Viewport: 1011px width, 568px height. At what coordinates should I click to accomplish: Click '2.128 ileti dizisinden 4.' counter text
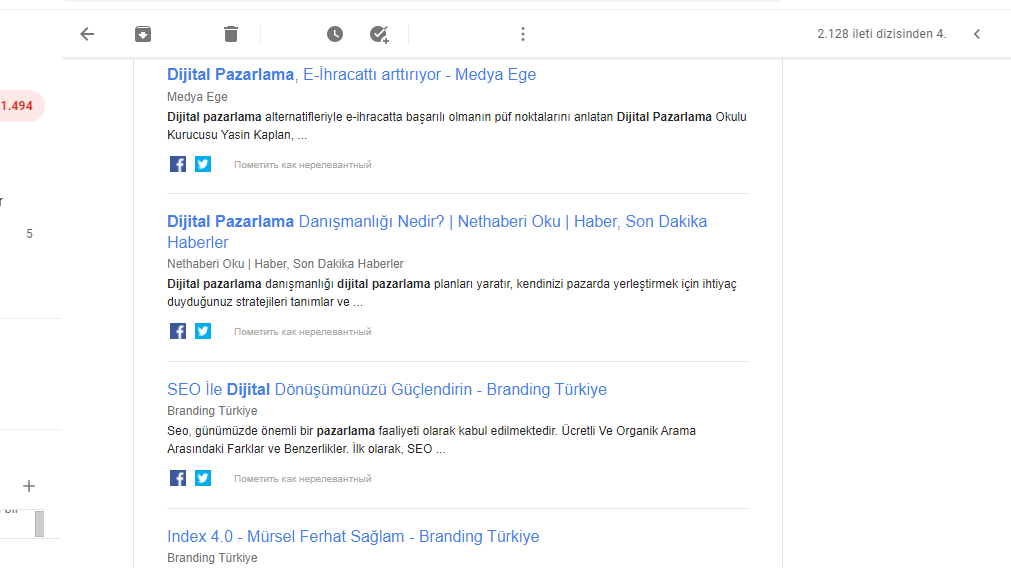click(x=881, y=34)
